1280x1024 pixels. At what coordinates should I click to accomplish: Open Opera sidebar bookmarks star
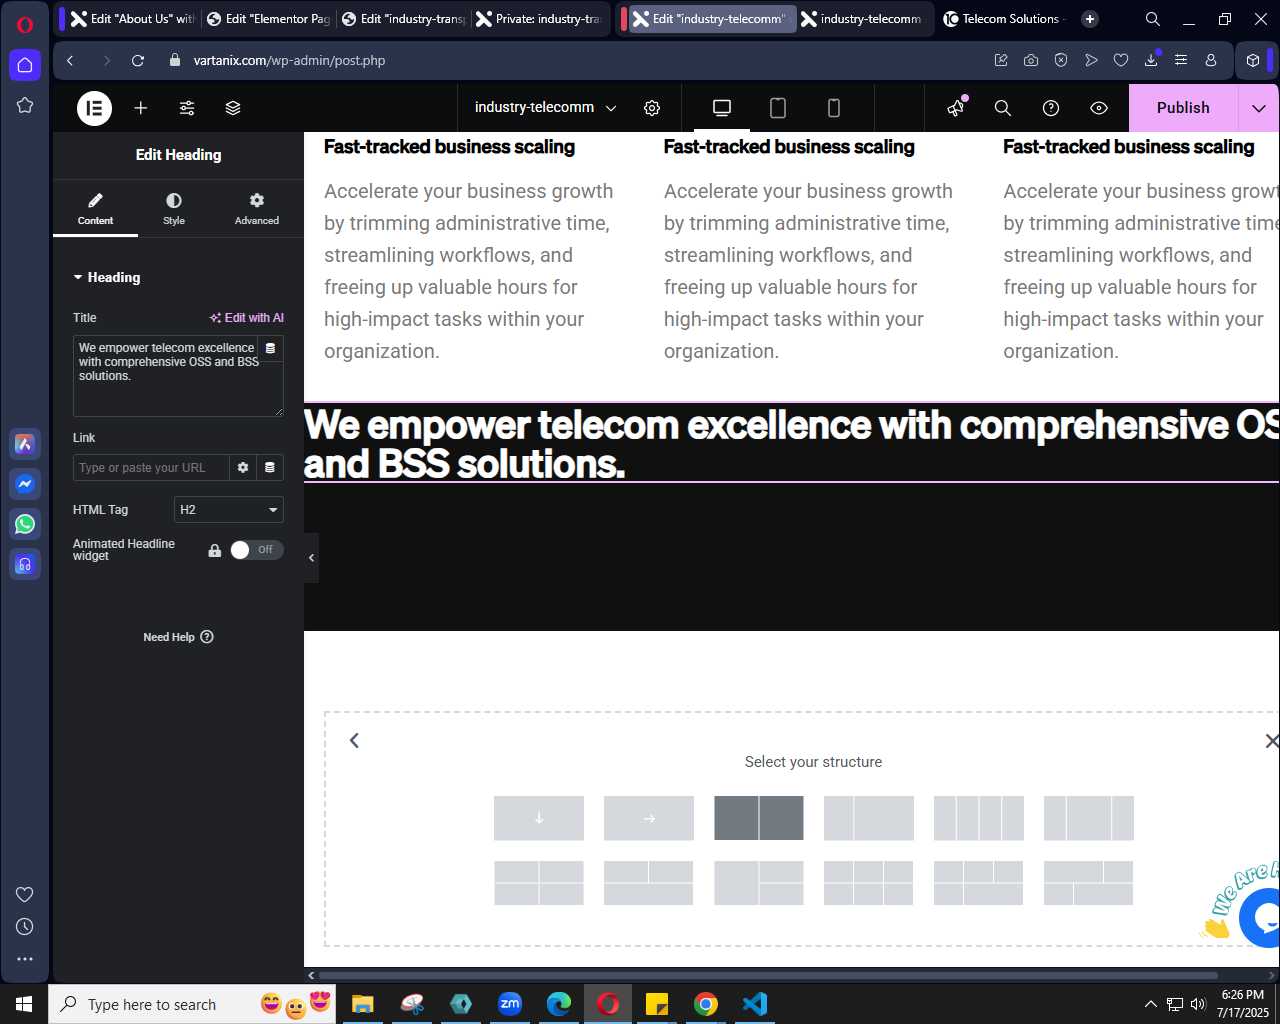(25, 105)
